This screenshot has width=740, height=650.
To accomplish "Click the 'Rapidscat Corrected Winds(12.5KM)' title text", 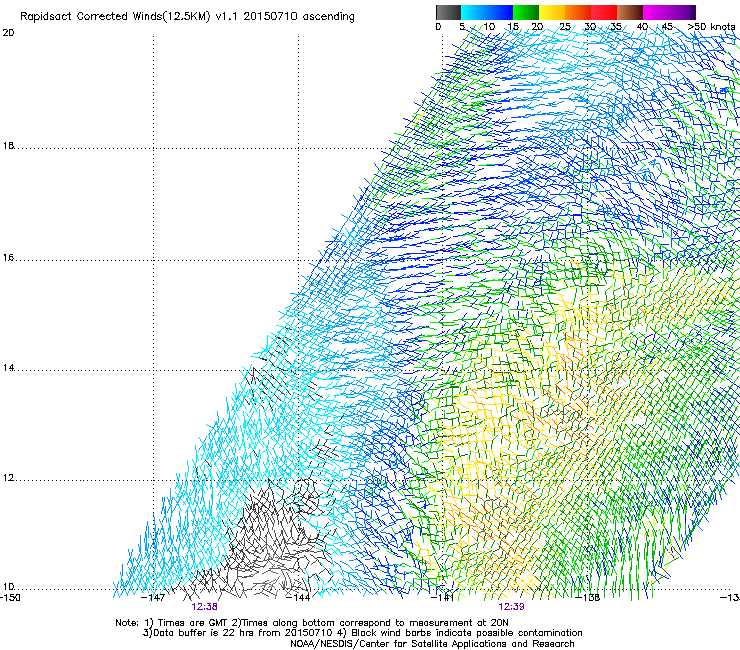I will pos(115,17).
